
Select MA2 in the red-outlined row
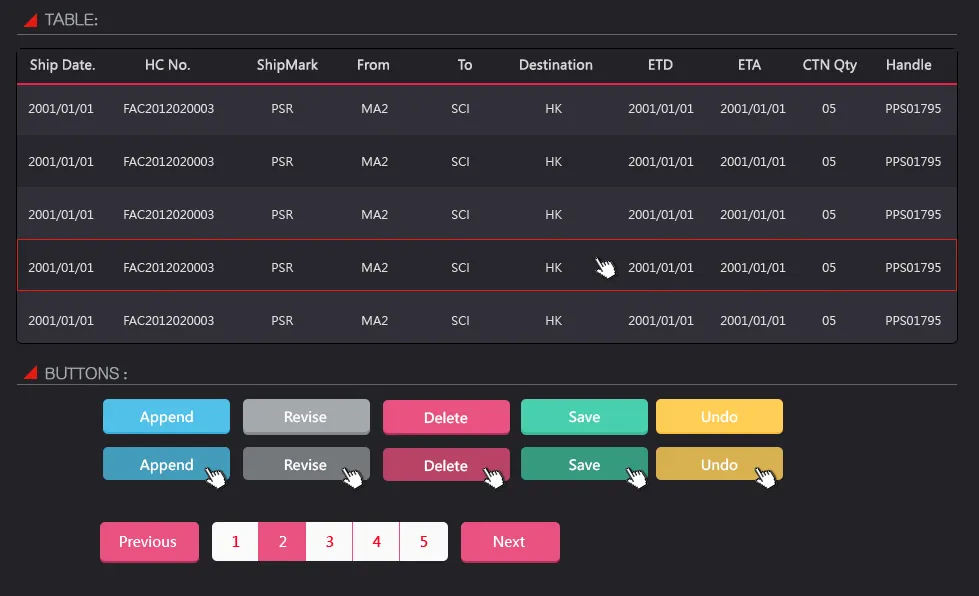tap(375, 268)
